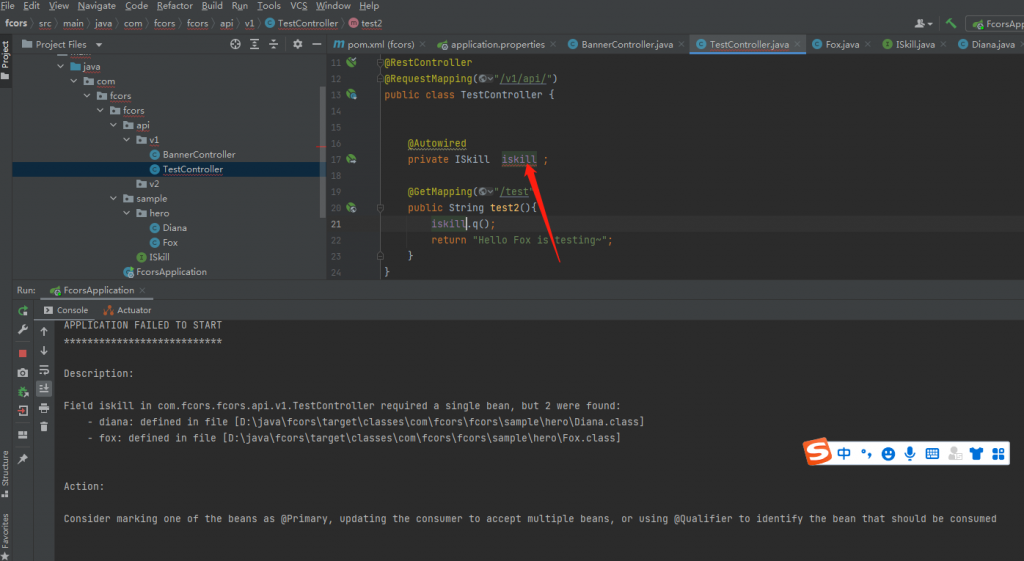
Task: Pin the run tab with the pin icon
Action: (x=23, y=459)
